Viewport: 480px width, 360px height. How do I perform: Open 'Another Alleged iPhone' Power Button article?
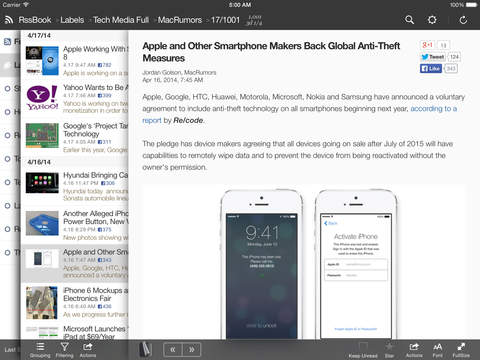[x=75, y=225]
